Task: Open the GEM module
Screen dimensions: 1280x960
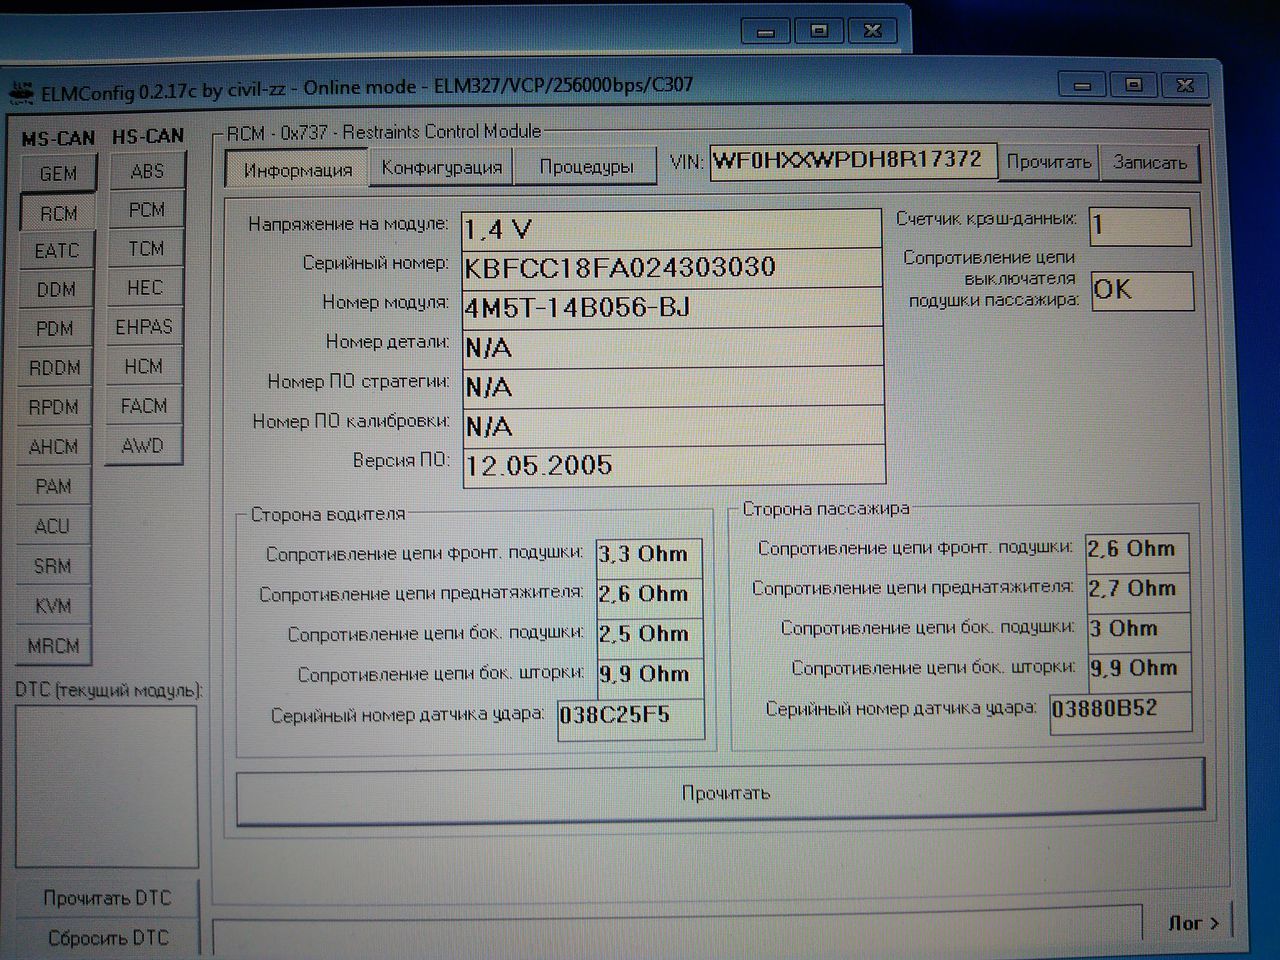Action: 57,173
